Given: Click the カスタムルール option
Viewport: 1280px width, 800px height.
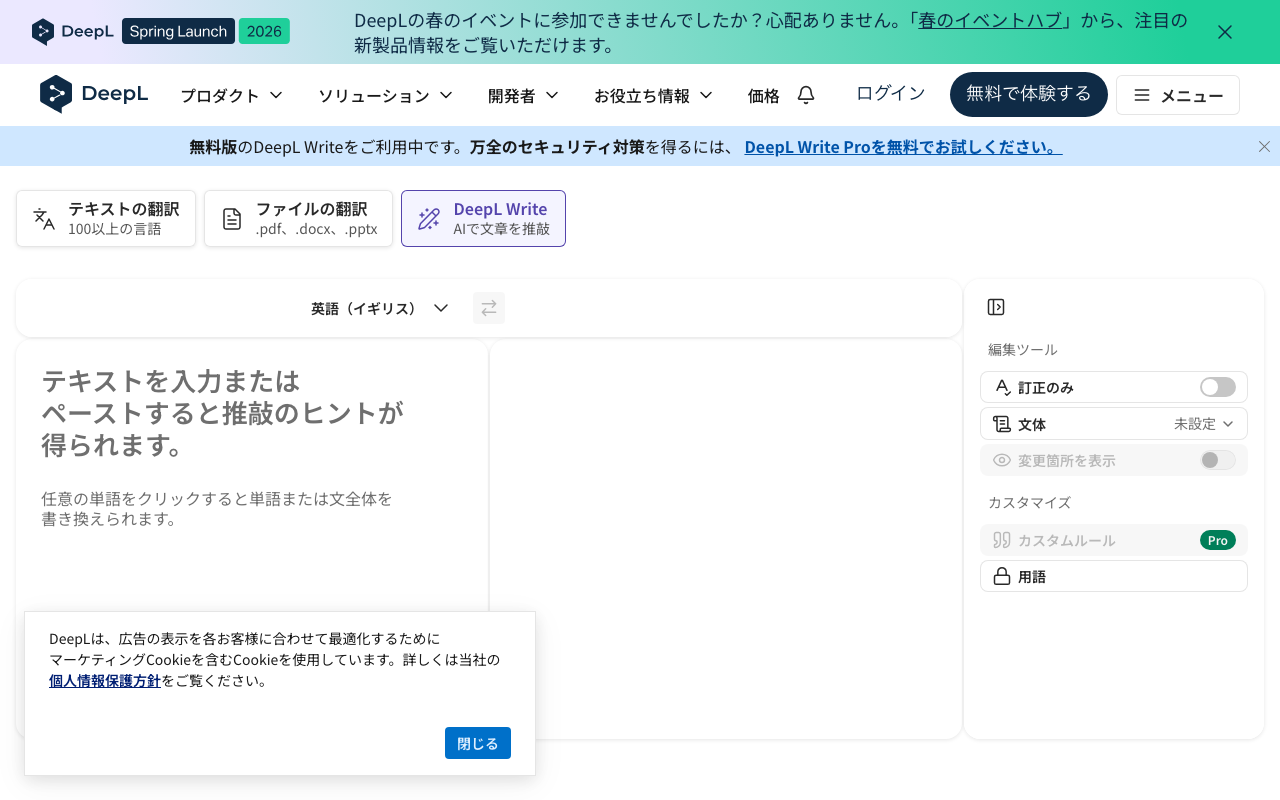Looking at the screenshot, I should [x=1114, y=540].
